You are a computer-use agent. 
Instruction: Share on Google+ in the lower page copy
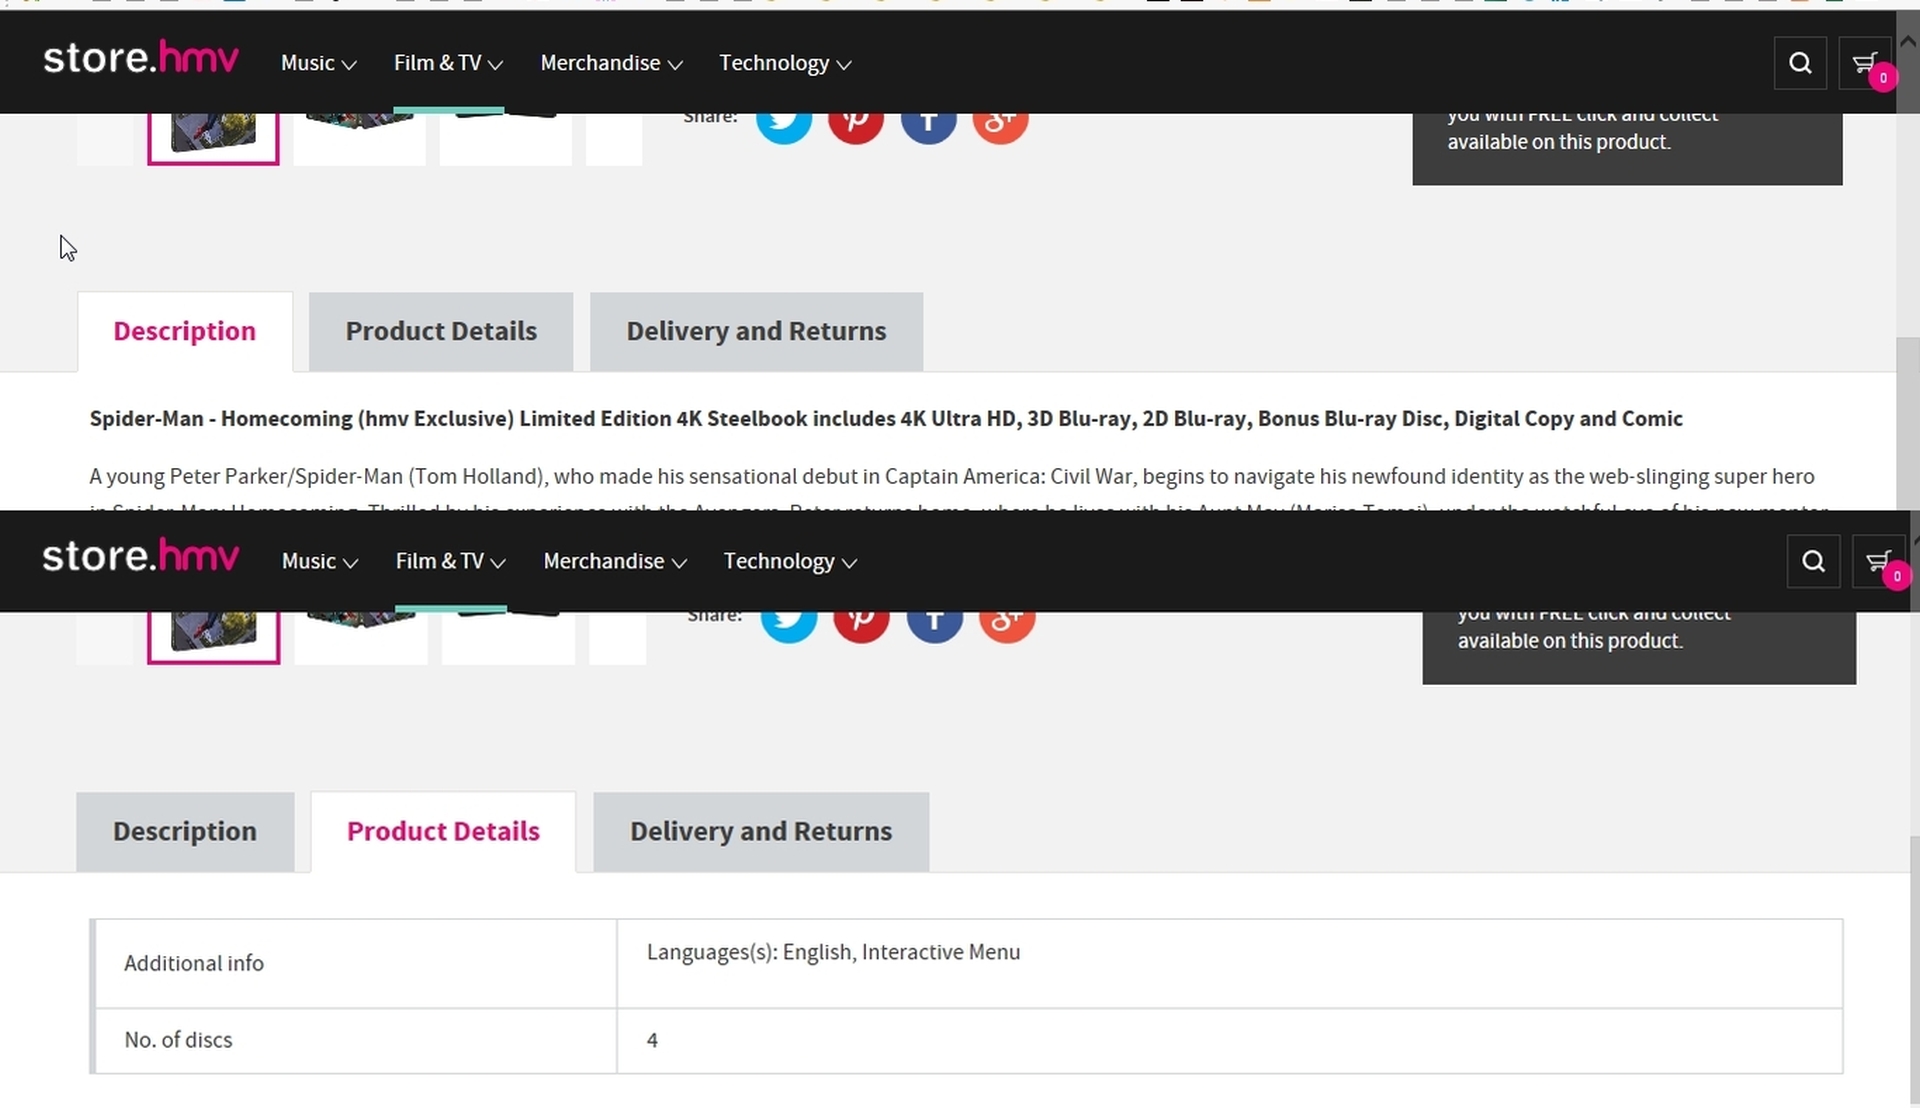pos(1007,624)
